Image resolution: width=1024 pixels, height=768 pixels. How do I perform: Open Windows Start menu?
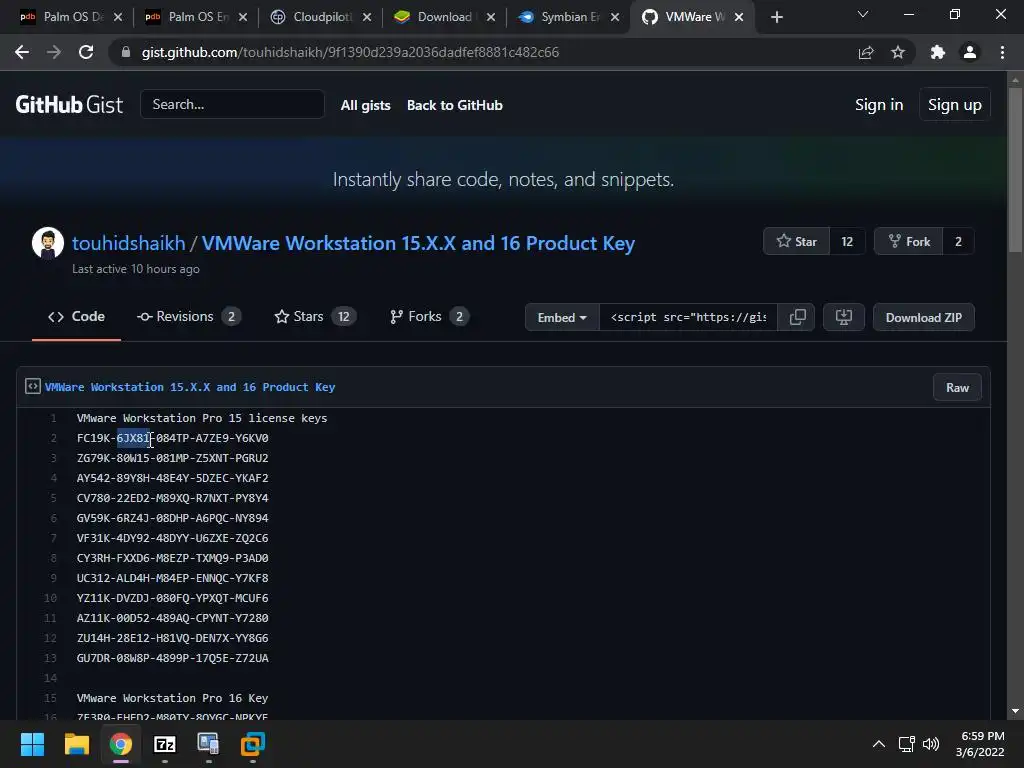[32, 744]
